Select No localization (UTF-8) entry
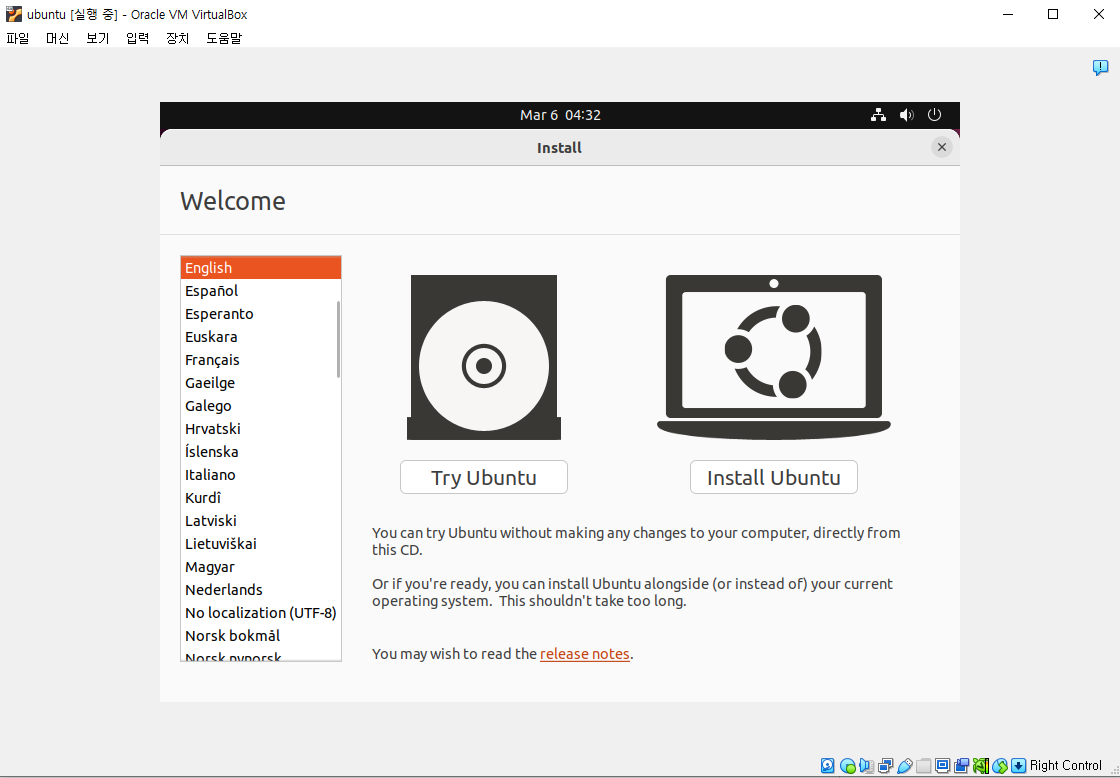The image size is (1120, 778). pyautogui.click(x=261, y=612)
